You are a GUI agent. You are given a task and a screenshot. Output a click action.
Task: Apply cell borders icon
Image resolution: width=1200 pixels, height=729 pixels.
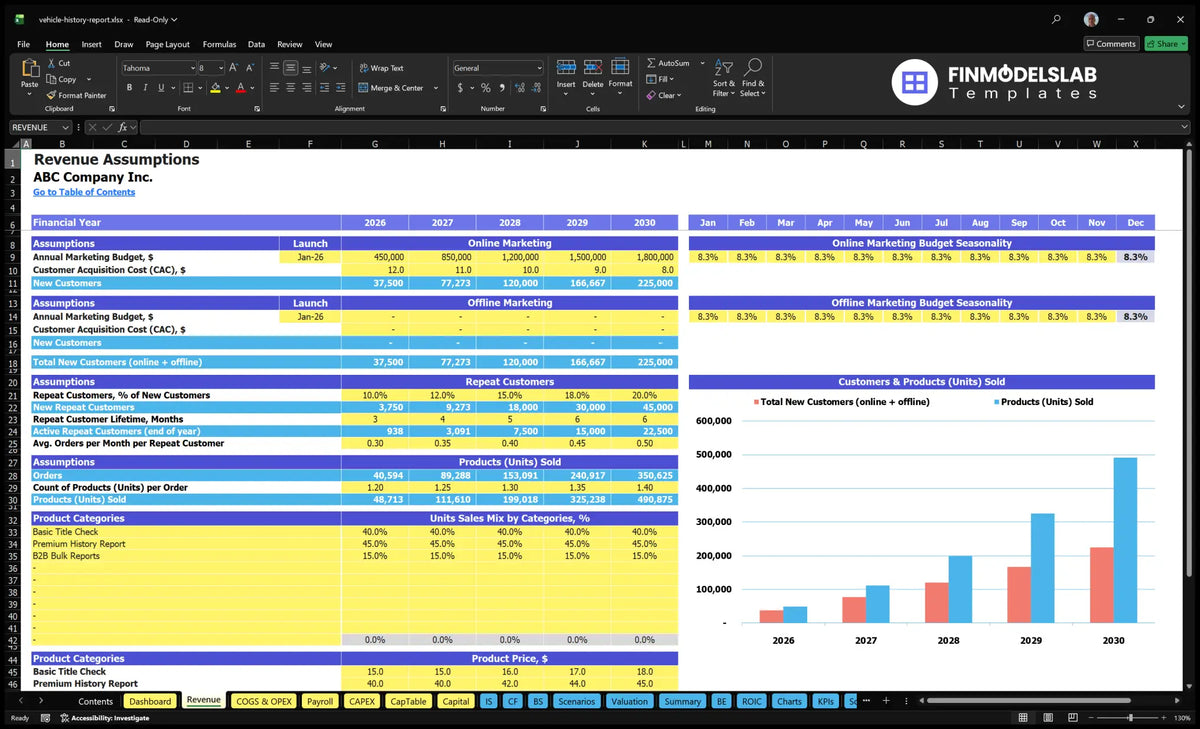187,88
